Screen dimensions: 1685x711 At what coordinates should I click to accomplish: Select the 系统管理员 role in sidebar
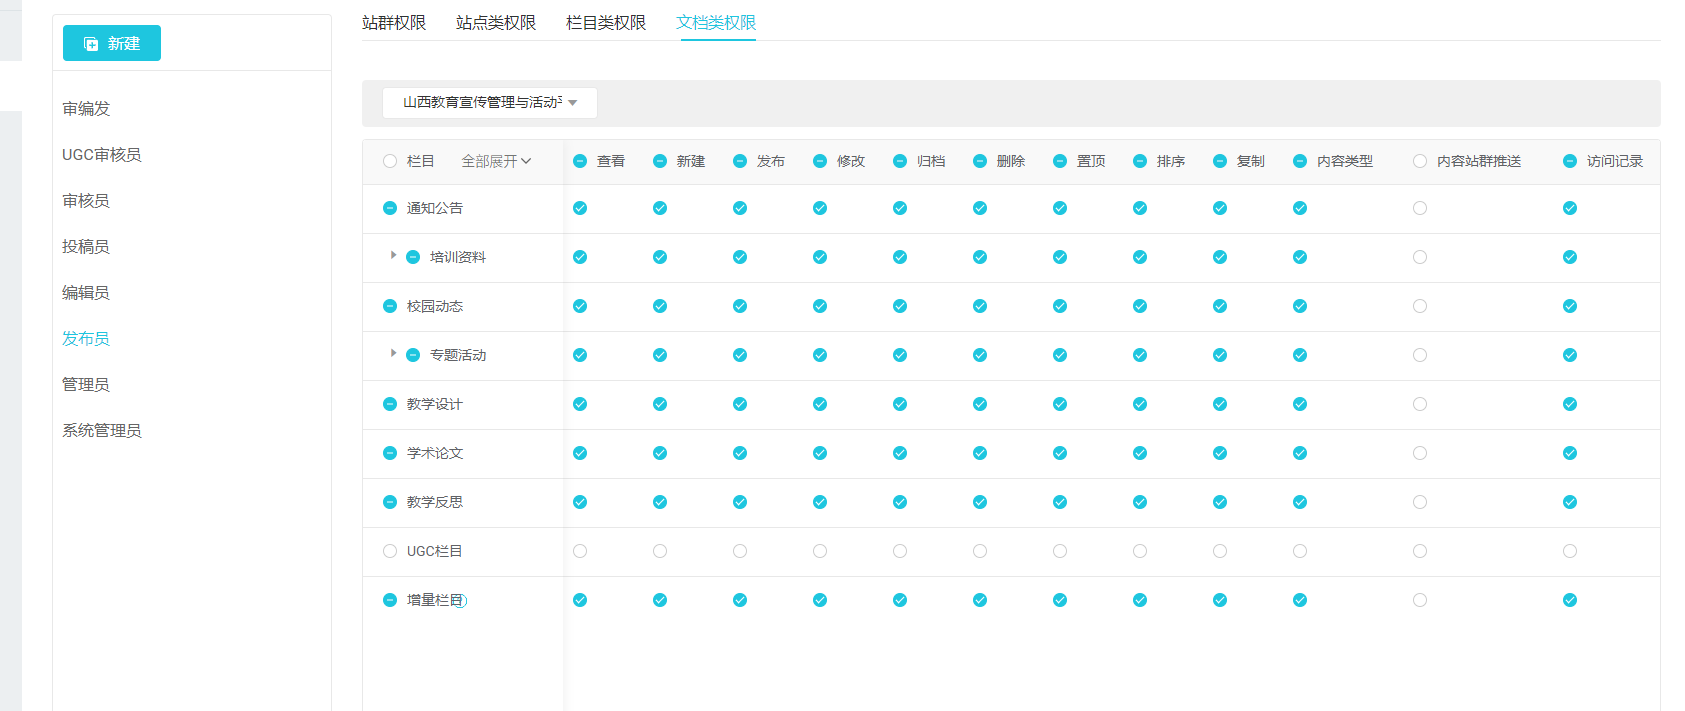[x=102, y=430]
